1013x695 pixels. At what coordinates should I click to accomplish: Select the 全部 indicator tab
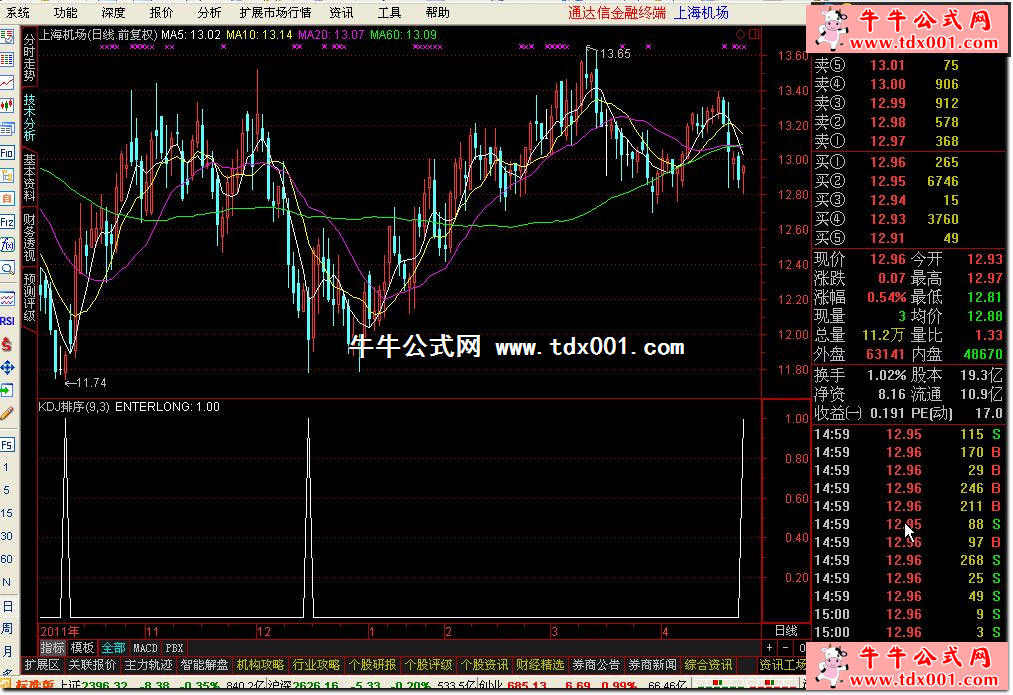113,648
